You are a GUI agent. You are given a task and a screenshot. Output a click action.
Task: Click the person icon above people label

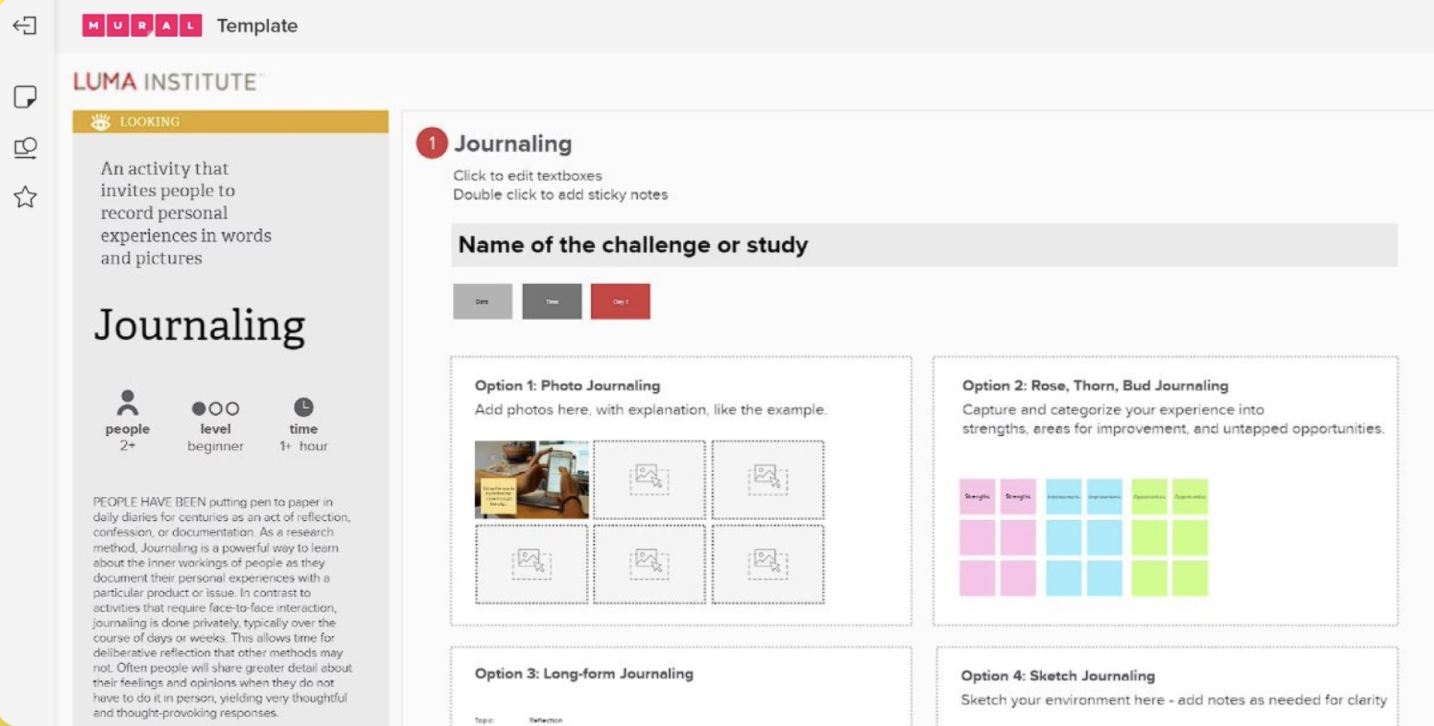pyautogui.click(x=127, y=404)
